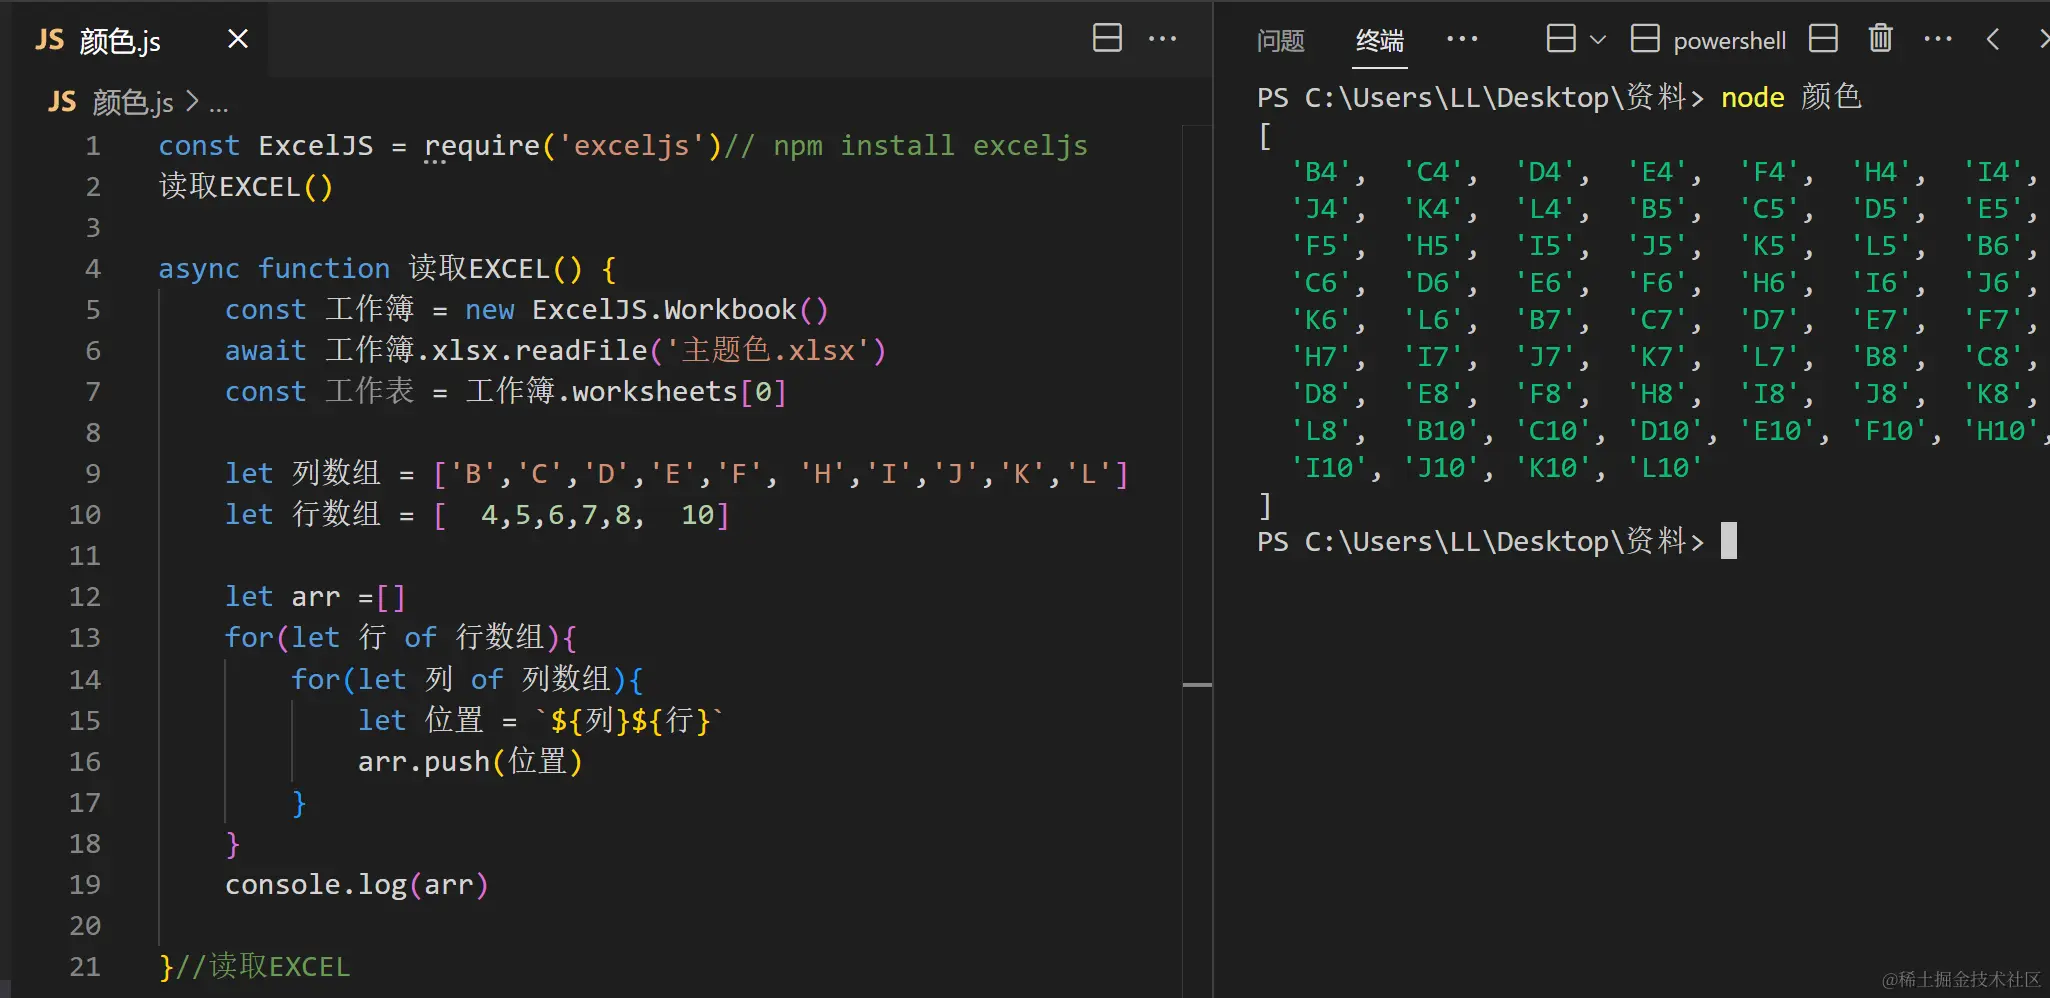Click the 读取EXCEL() call on line 2
2050x998 pixels.
point(246,187)
